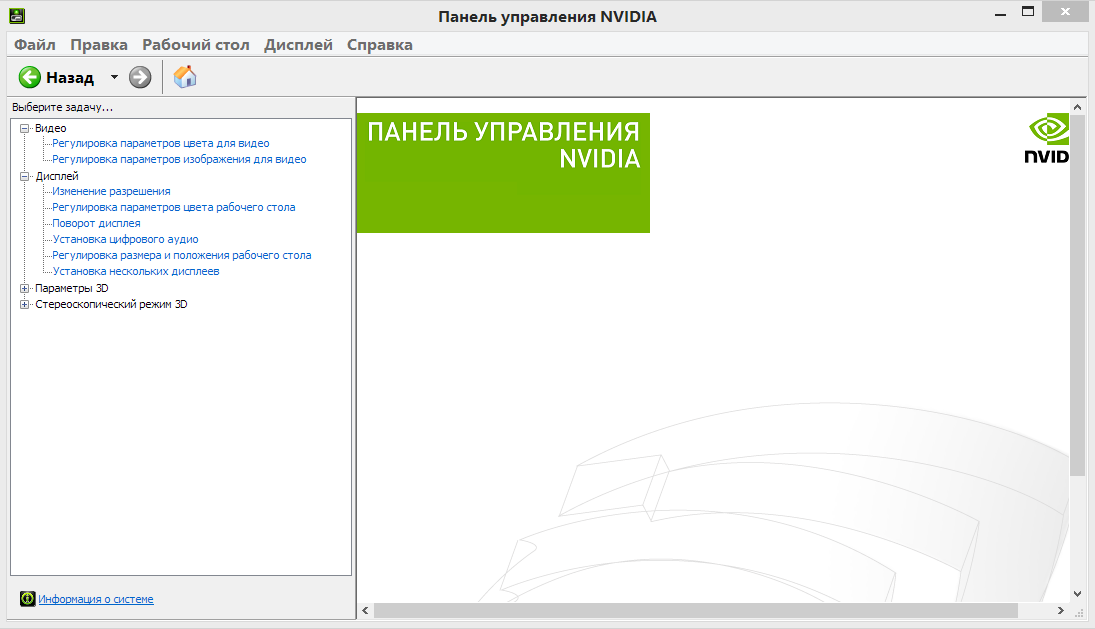The height and width of the screenshot is (629, 1095).
Task: Open the Справка menu
Action: (380, 45)
